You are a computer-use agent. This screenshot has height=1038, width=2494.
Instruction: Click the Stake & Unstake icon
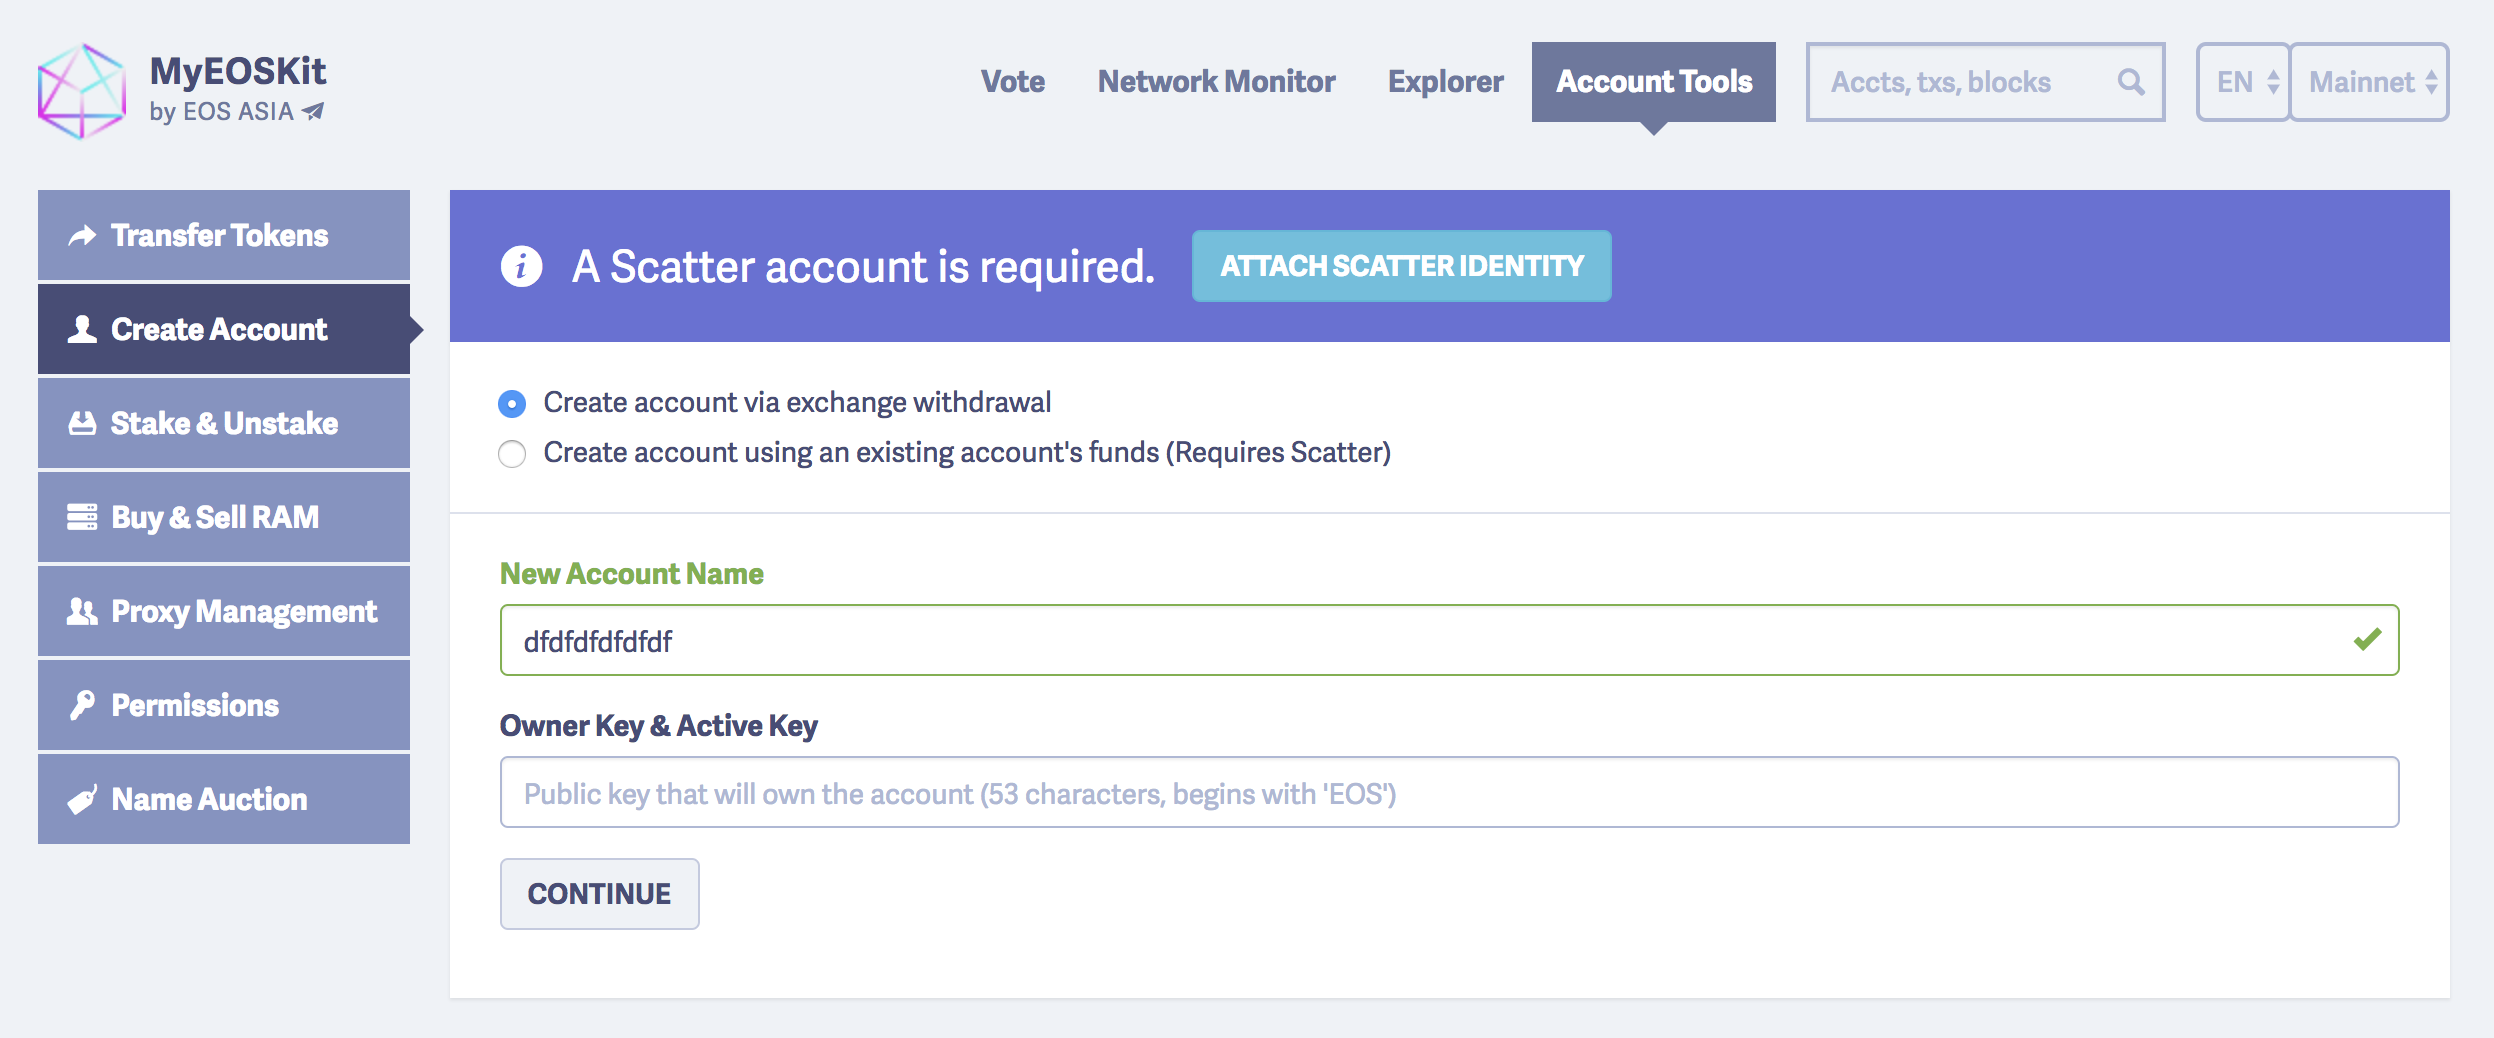tap(82, 423)
